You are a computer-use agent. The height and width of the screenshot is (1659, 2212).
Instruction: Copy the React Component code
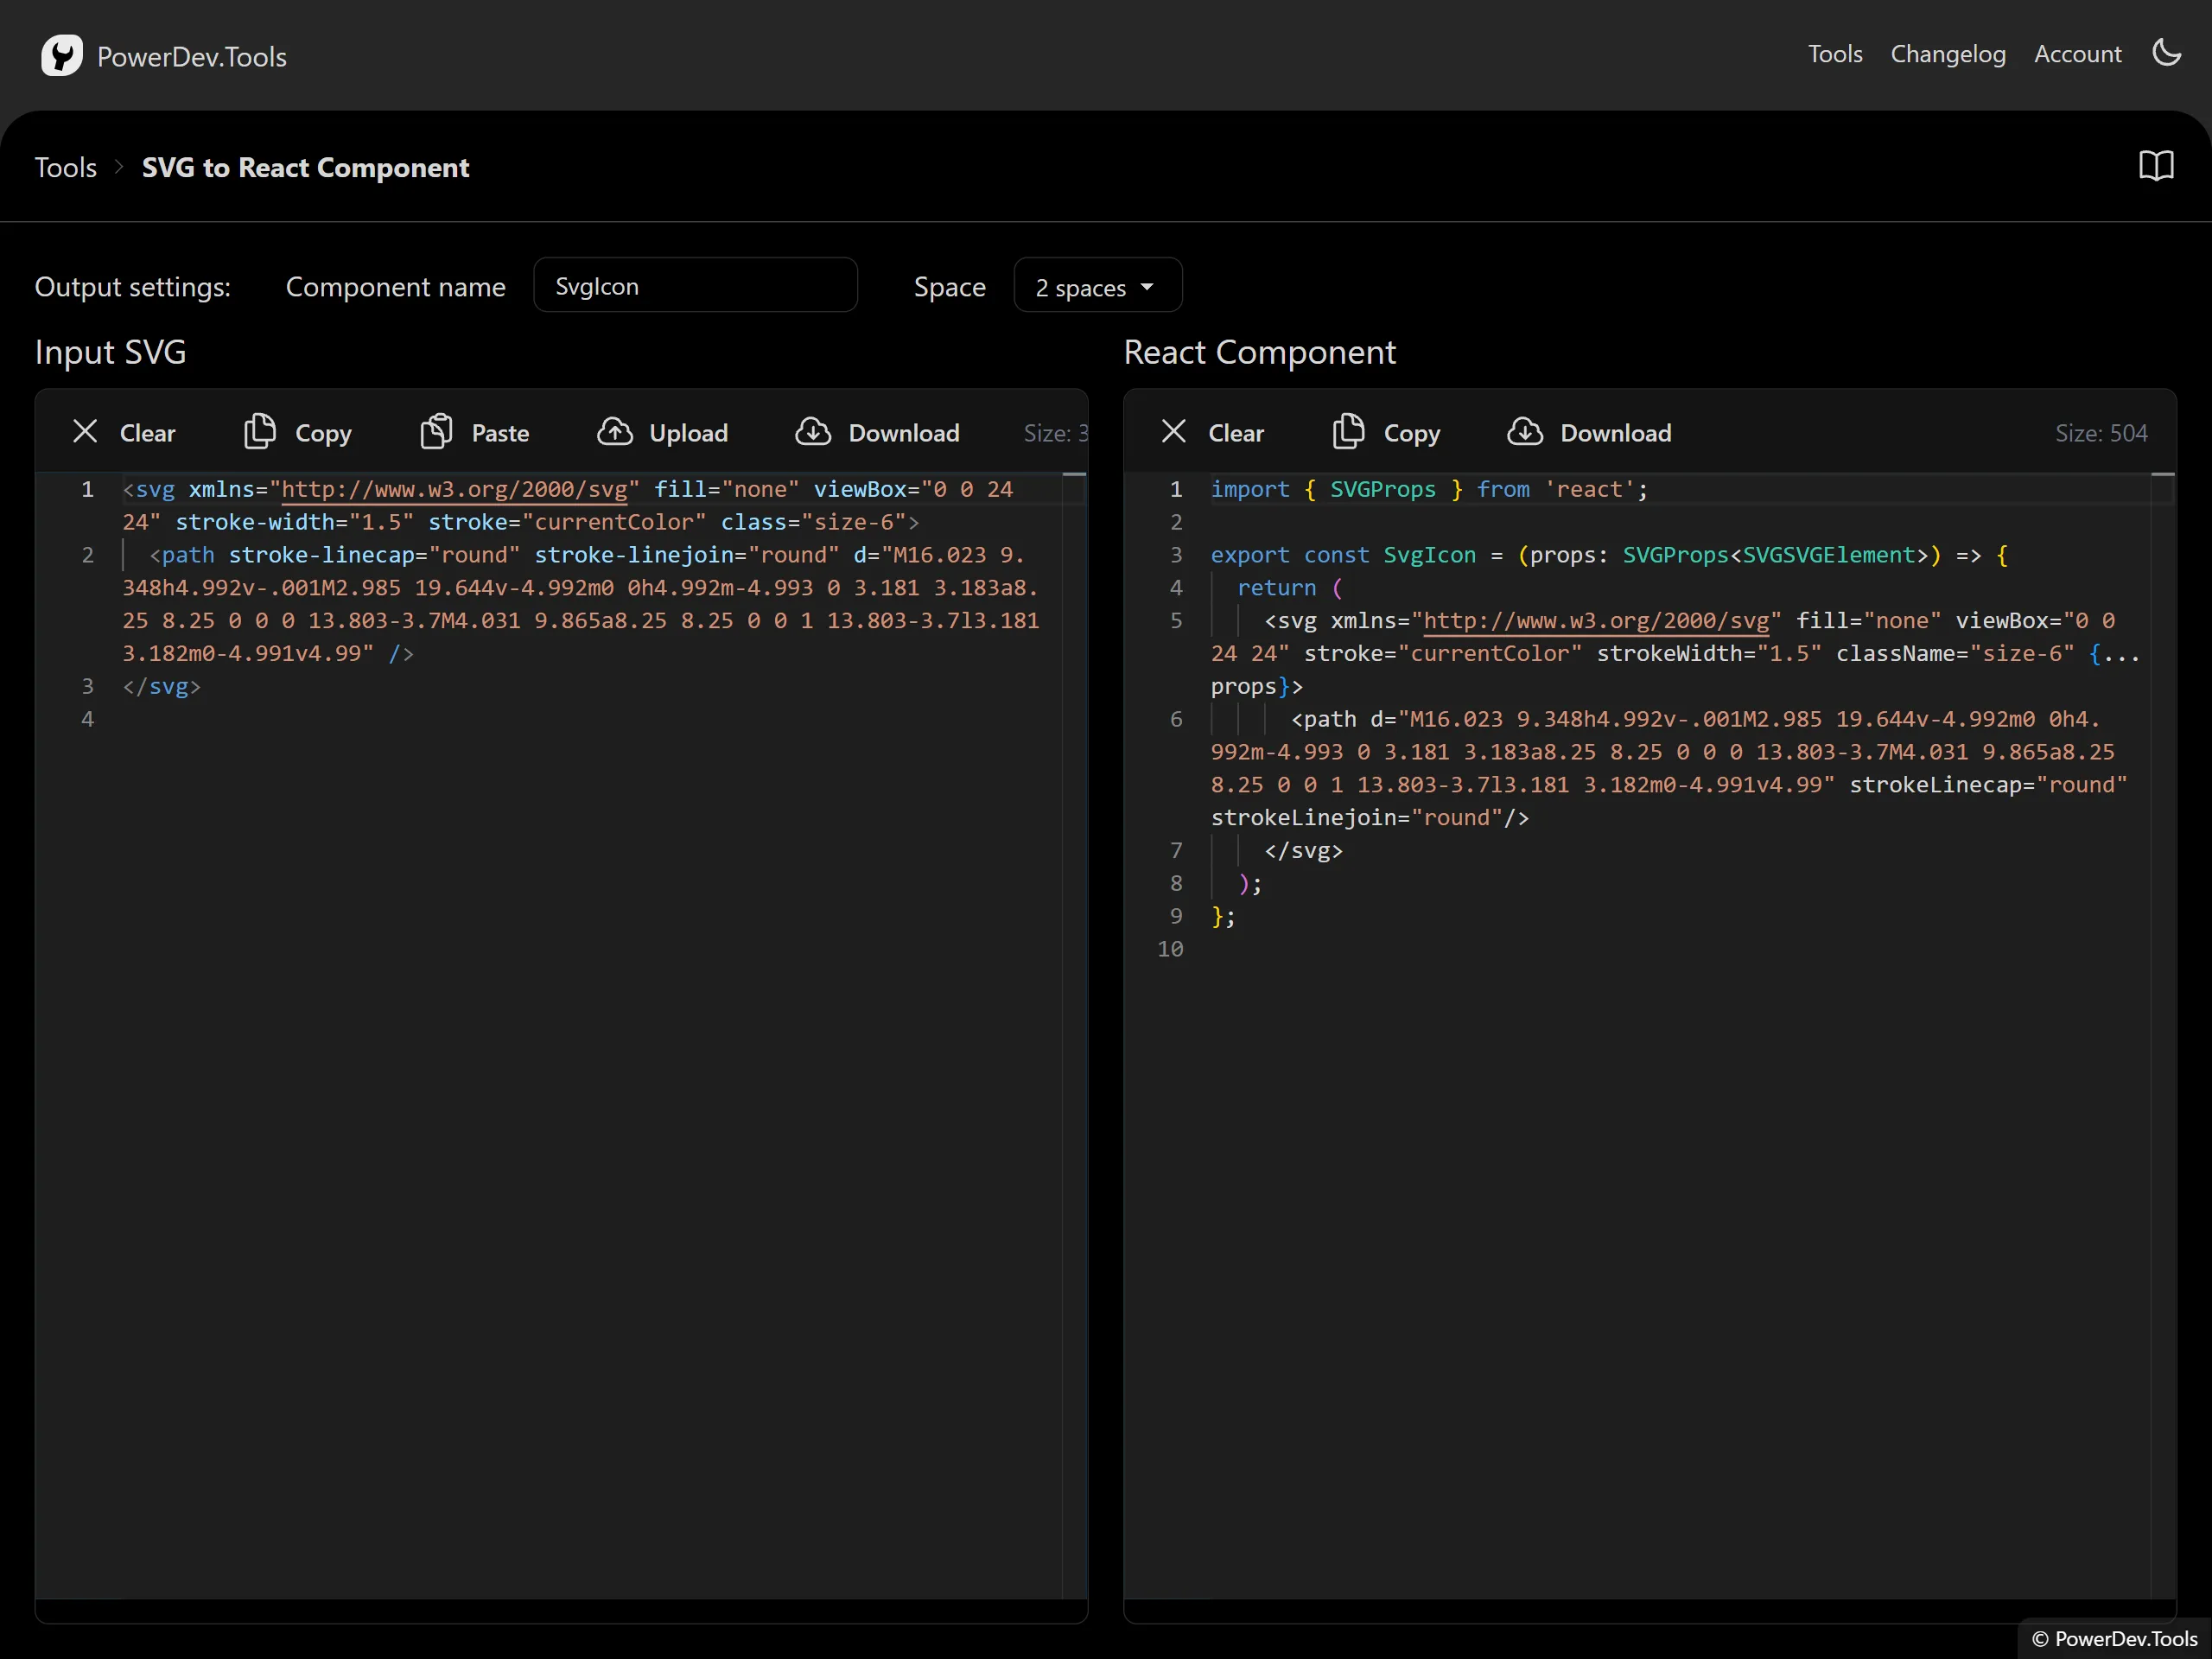[x=1387, y=433]
